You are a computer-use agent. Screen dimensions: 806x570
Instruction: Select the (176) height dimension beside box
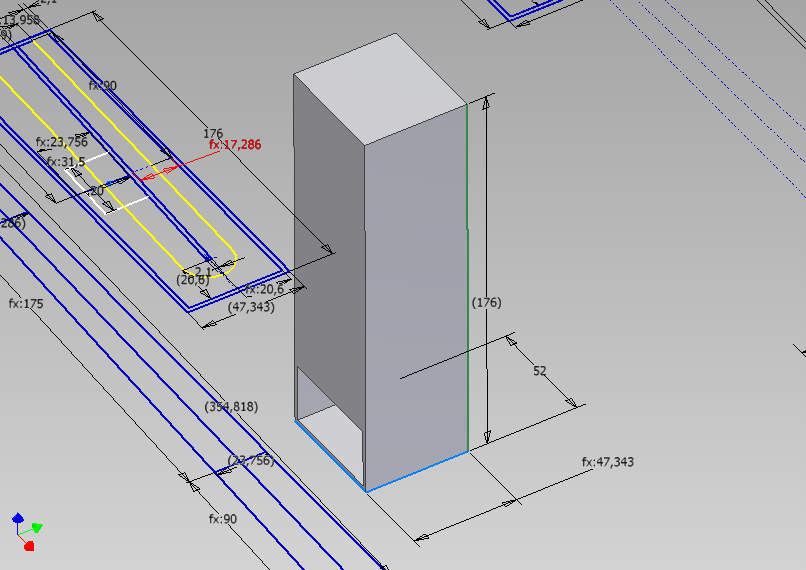coord(486,302)
